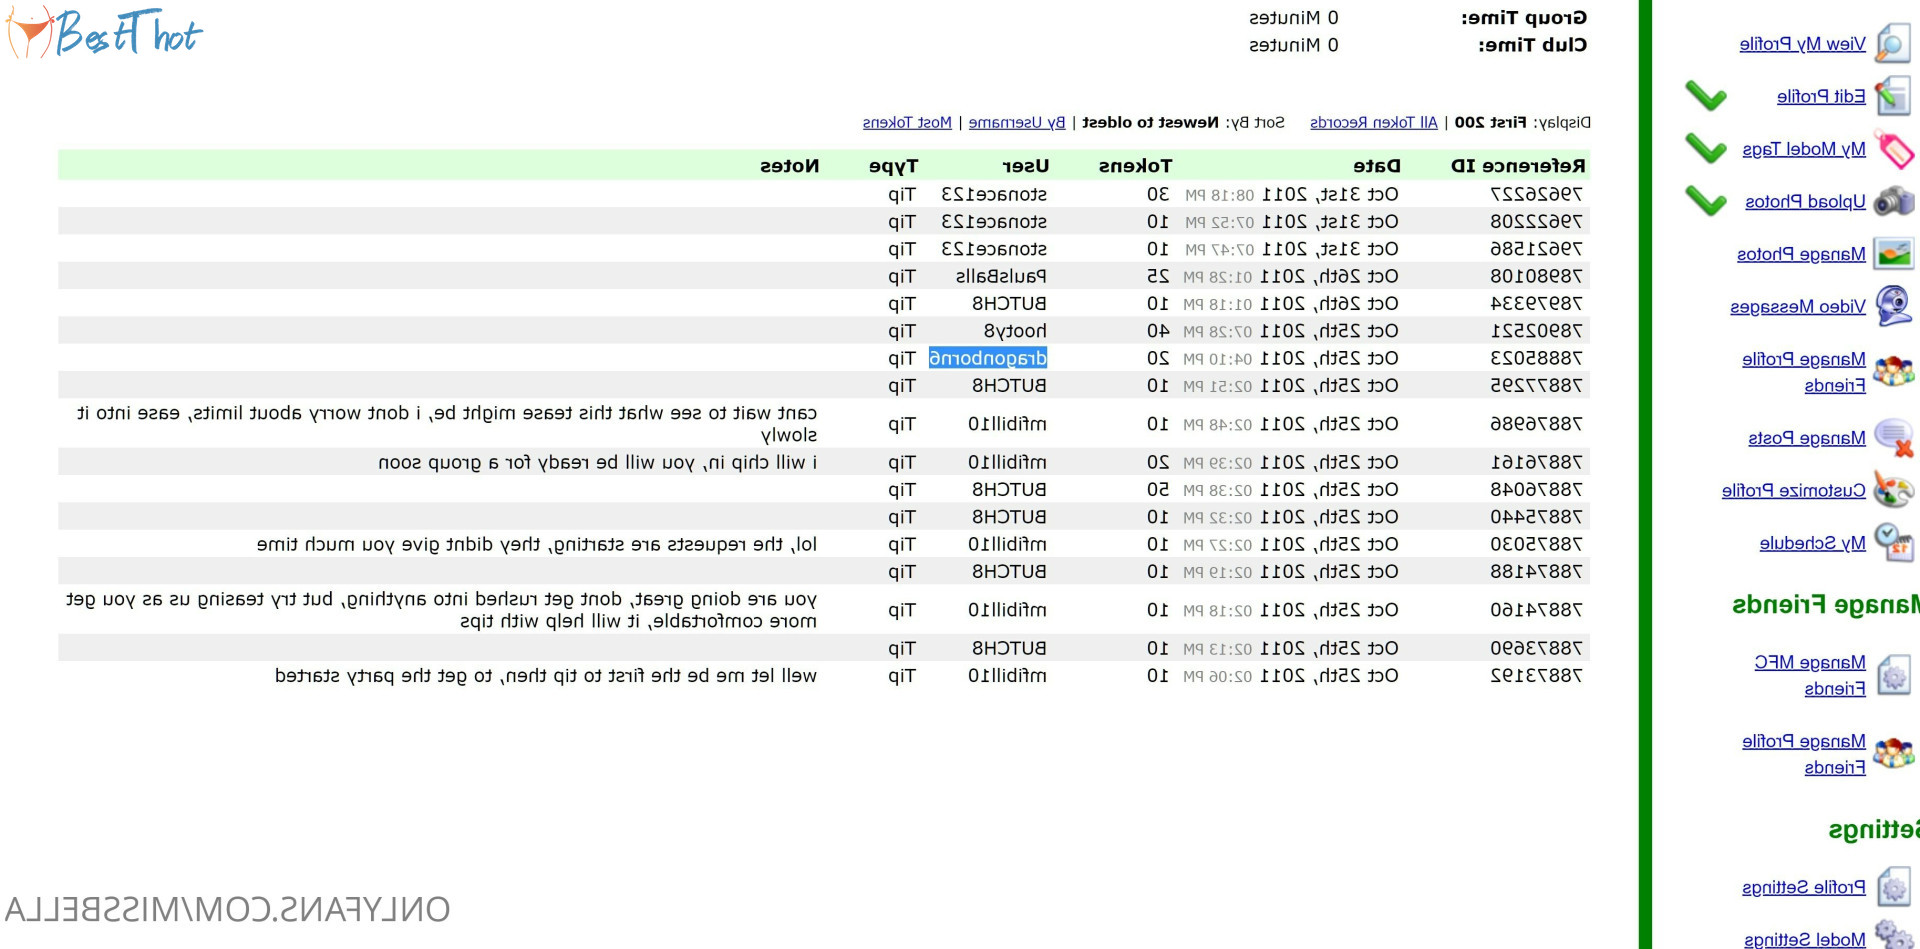This screenshot has width=1920, height=949.
Task: Click the Manage Posts speech bubble icon
Action: [1893, 438]
